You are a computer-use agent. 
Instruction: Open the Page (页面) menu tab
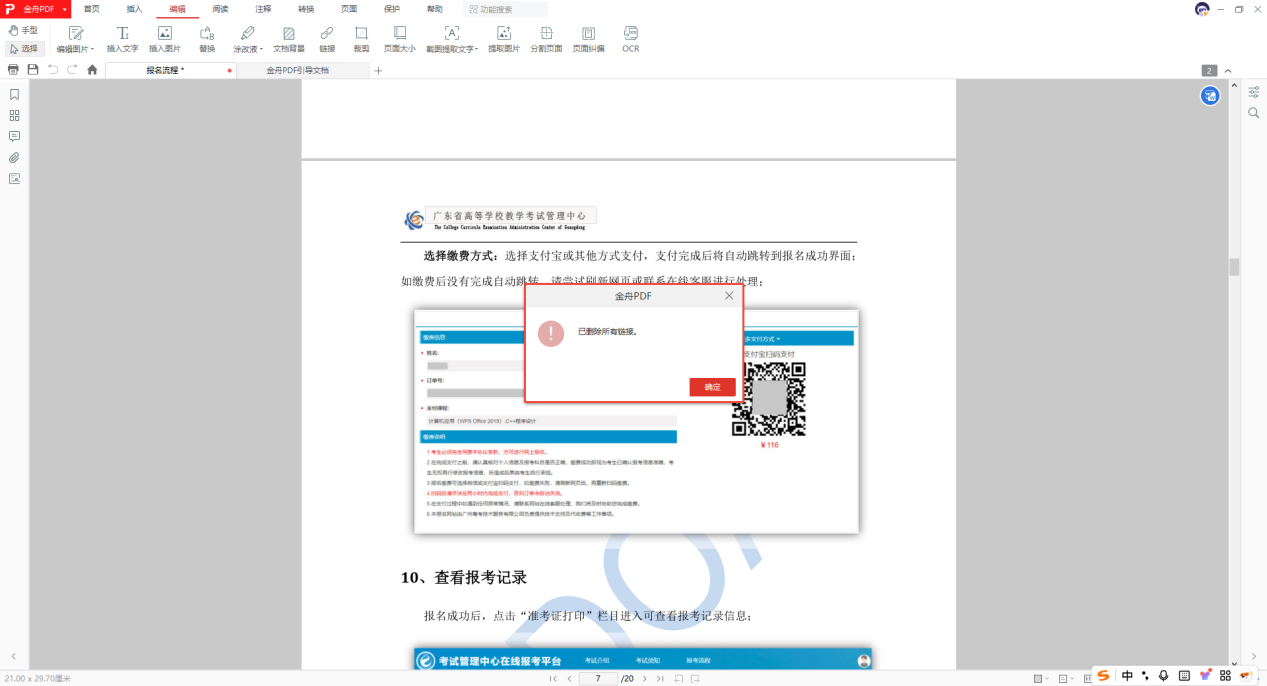(349, 9)
